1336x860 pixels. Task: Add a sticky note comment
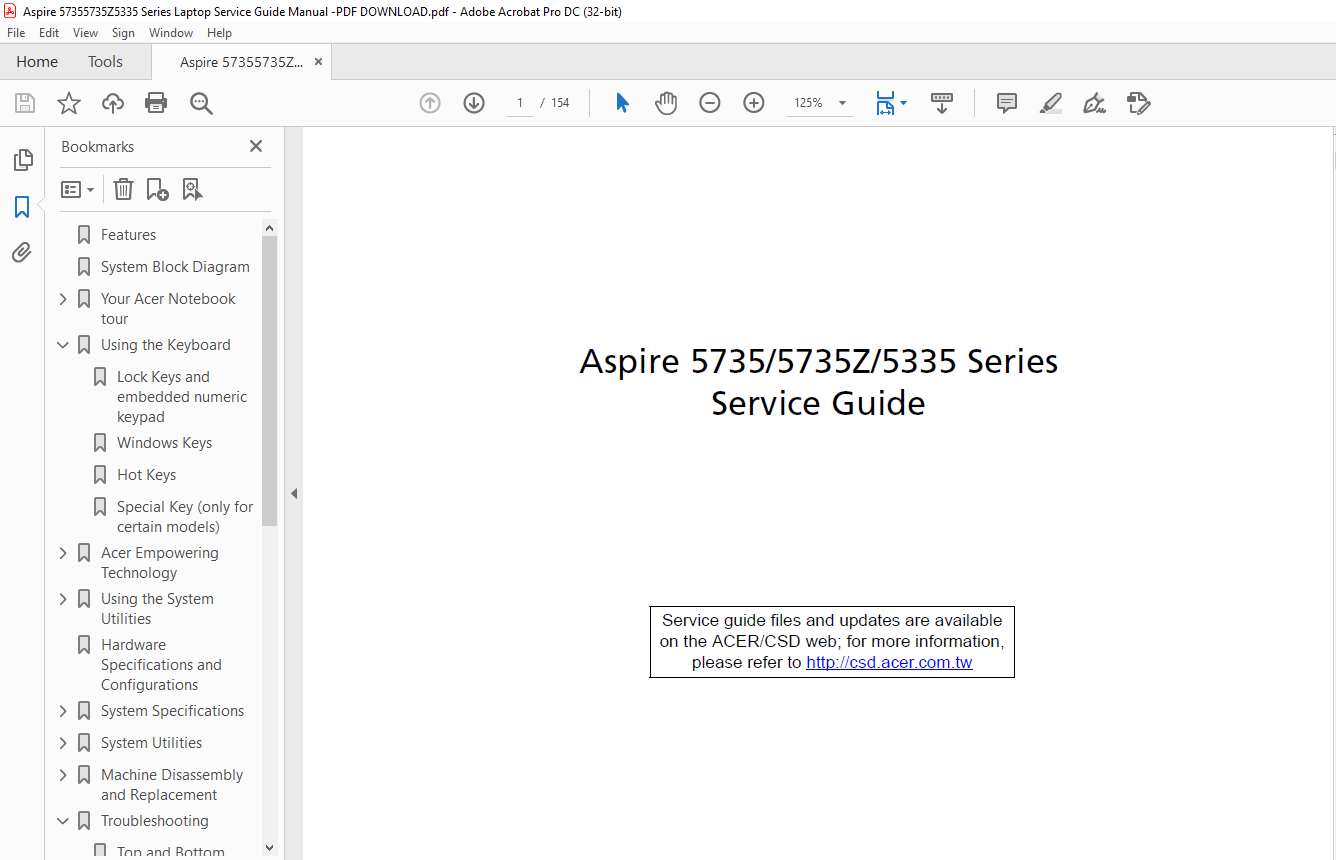[1007, 103]
